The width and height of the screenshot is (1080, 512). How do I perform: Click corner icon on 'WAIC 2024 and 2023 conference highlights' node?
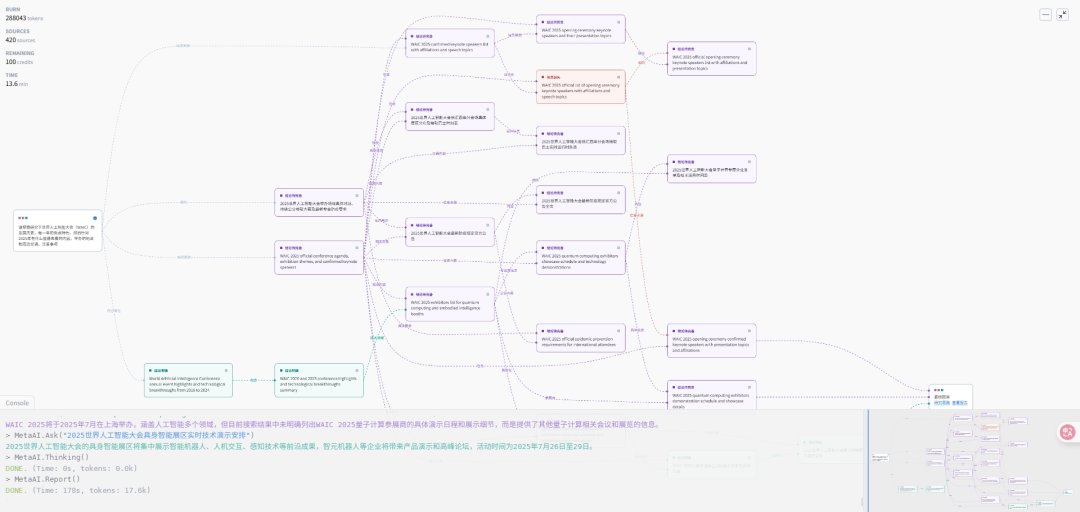coord(357,370)
